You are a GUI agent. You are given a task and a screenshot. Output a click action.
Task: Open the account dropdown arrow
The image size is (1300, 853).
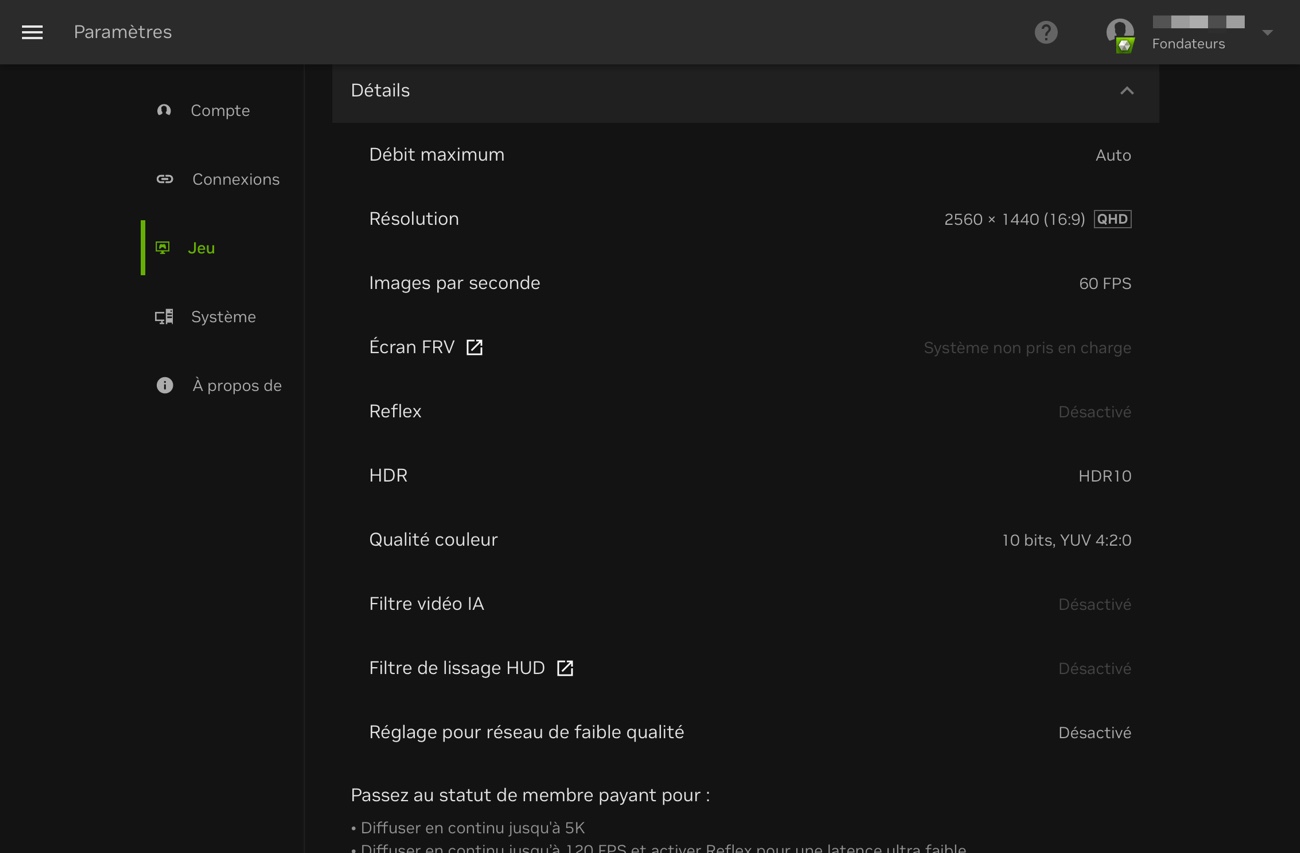click(1267, 32)
